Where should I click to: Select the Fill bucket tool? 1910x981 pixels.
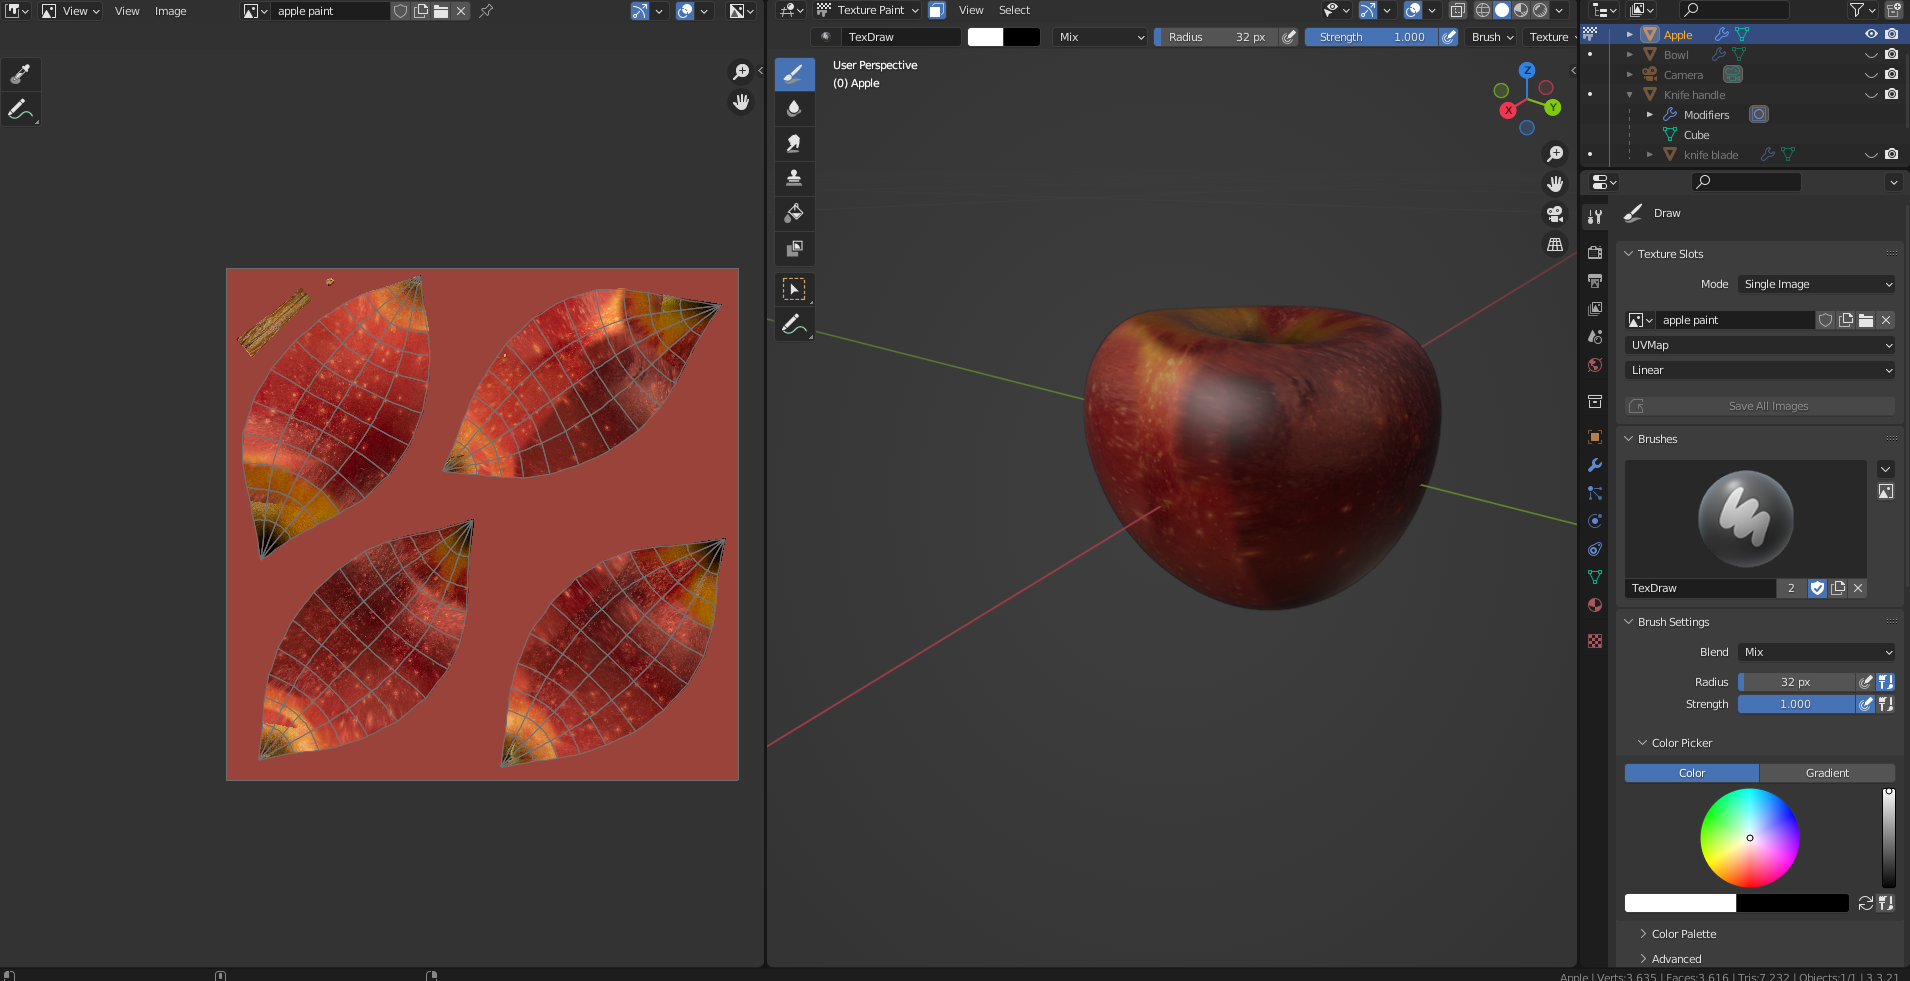[x=794, y=213]
